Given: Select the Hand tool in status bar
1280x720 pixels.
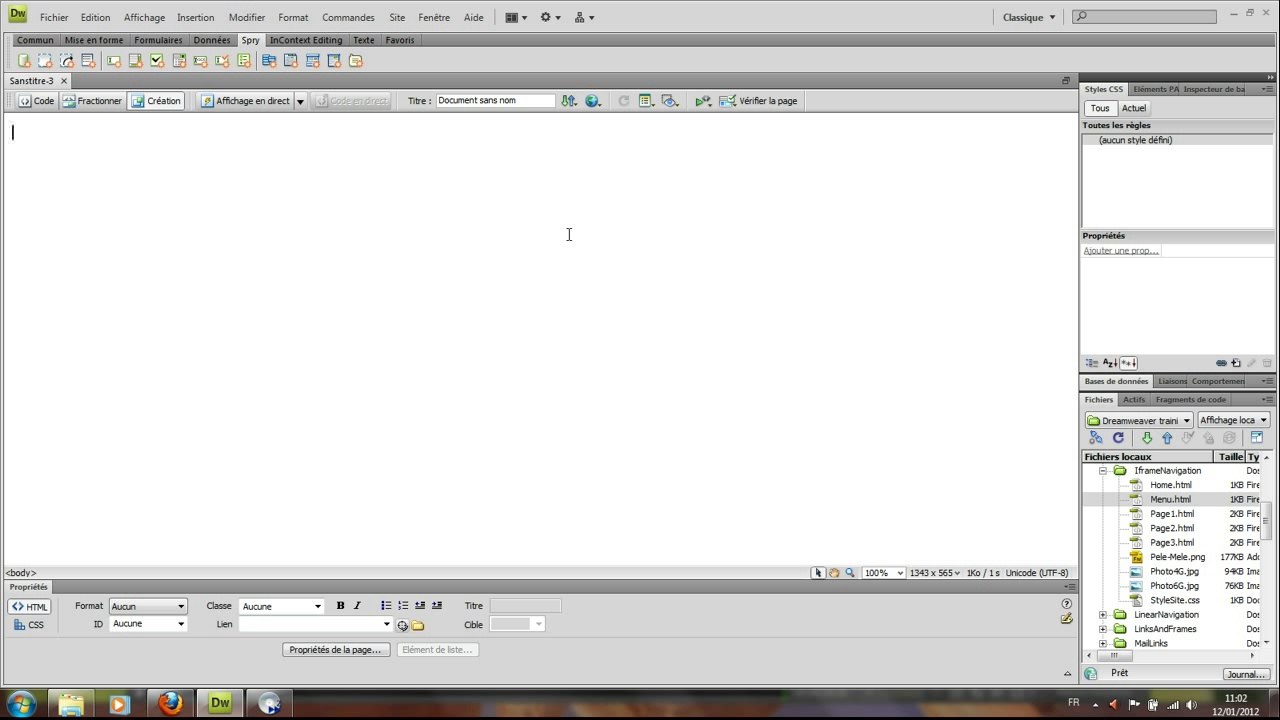Looking at the screenshot, I should [x=834, y=573].
